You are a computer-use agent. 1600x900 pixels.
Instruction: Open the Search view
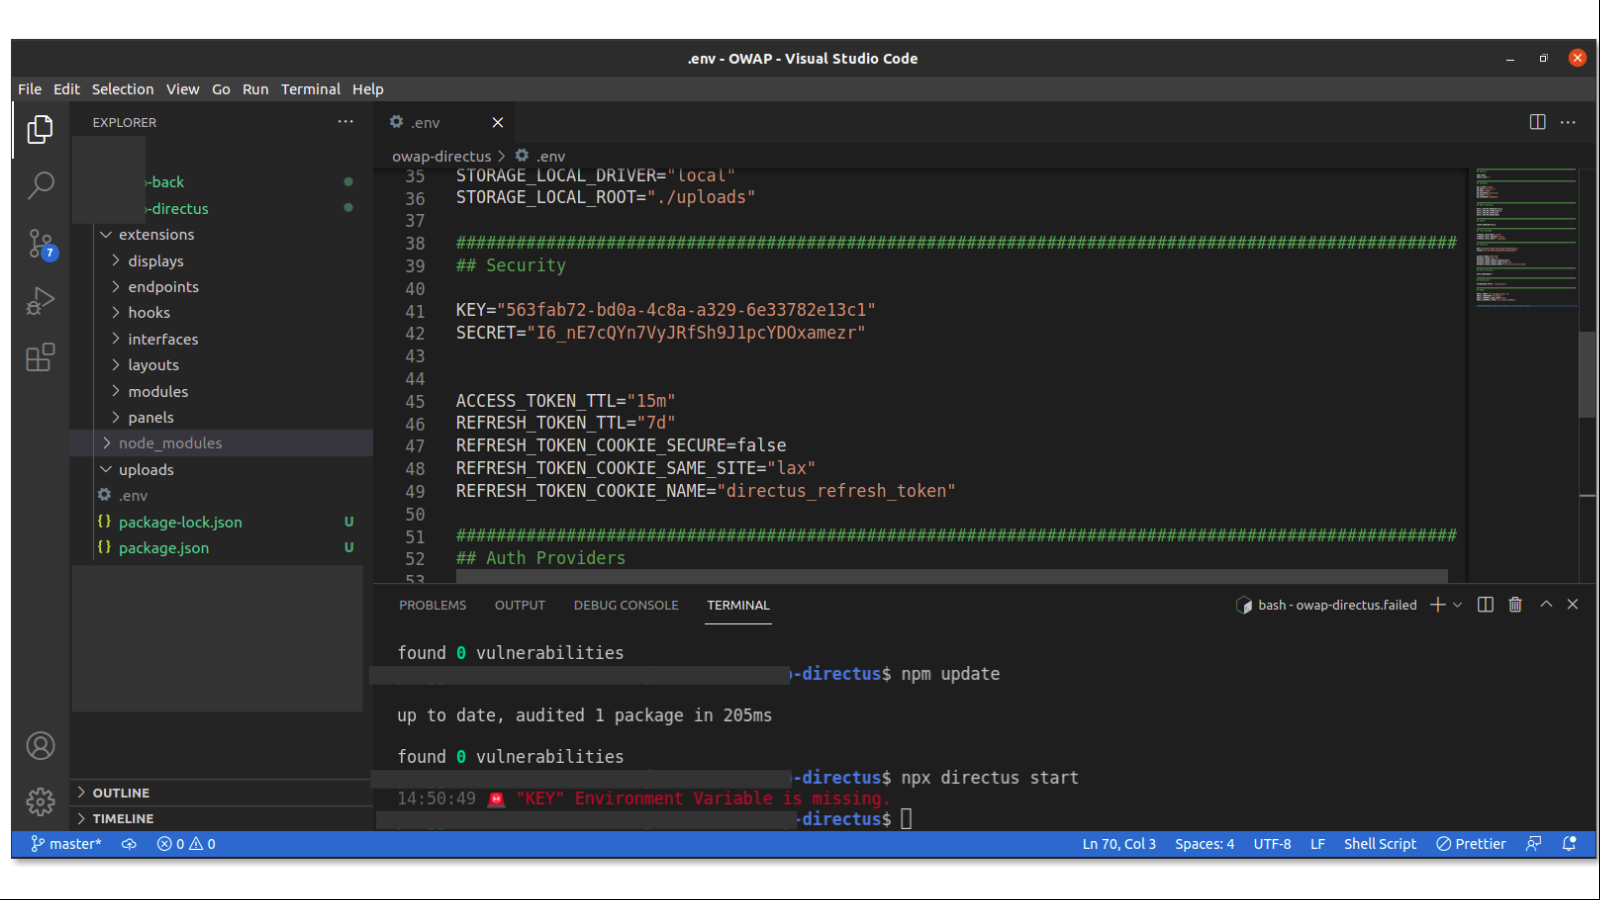(x=40, y=185)
